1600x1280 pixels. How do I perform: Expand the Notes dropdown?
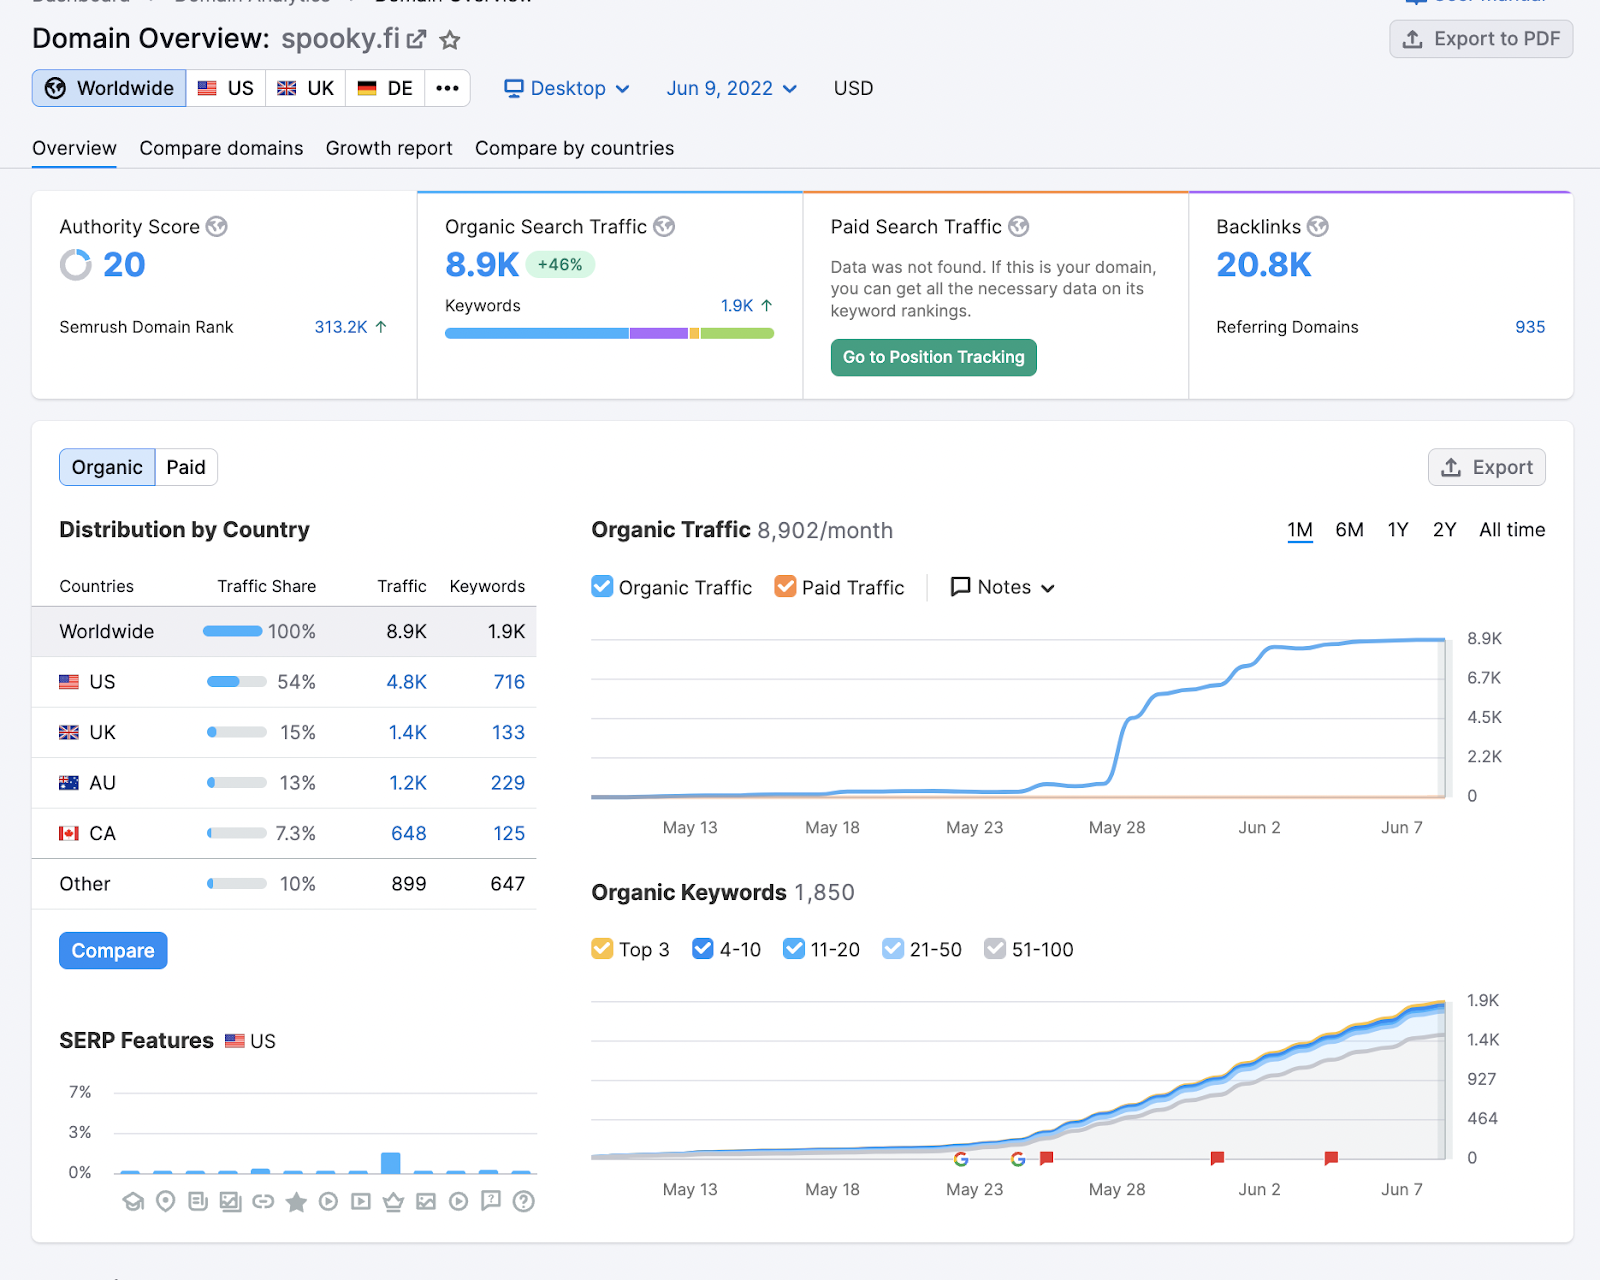pyautogui.click(x=1003, y=587)
